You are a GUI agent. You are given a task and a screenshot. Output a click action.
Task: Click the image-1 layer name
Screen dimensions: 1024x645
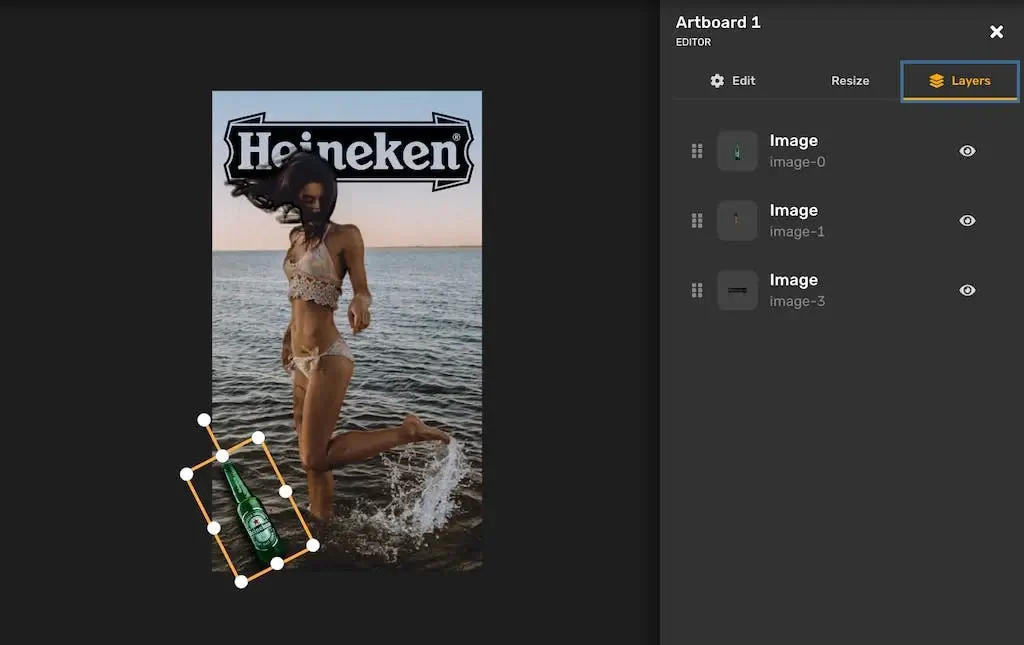tap(797, 232)
